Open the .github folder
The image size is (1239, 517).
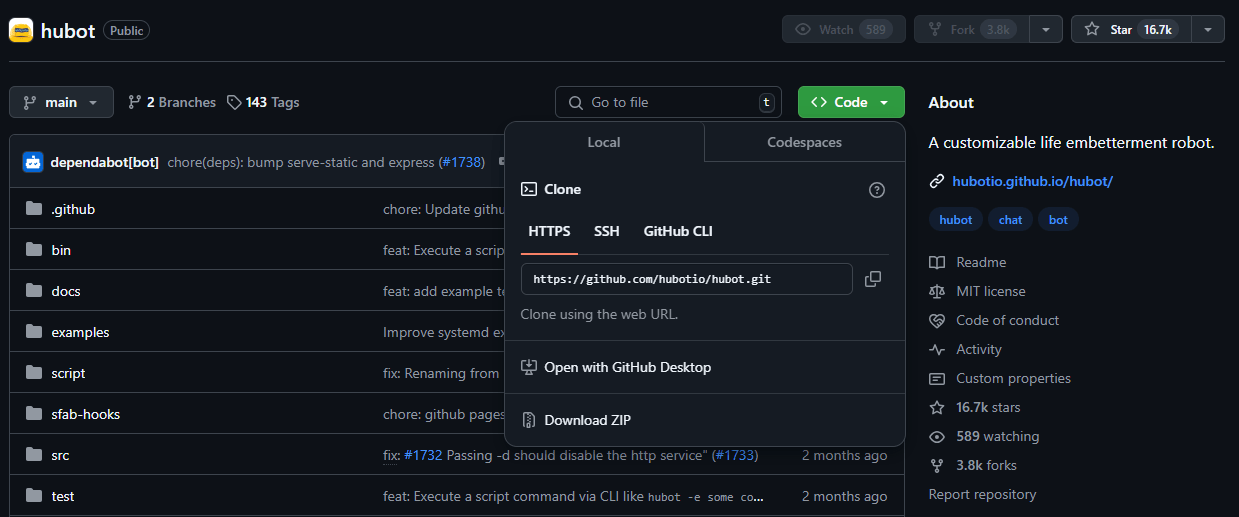(x=73, y=209)
